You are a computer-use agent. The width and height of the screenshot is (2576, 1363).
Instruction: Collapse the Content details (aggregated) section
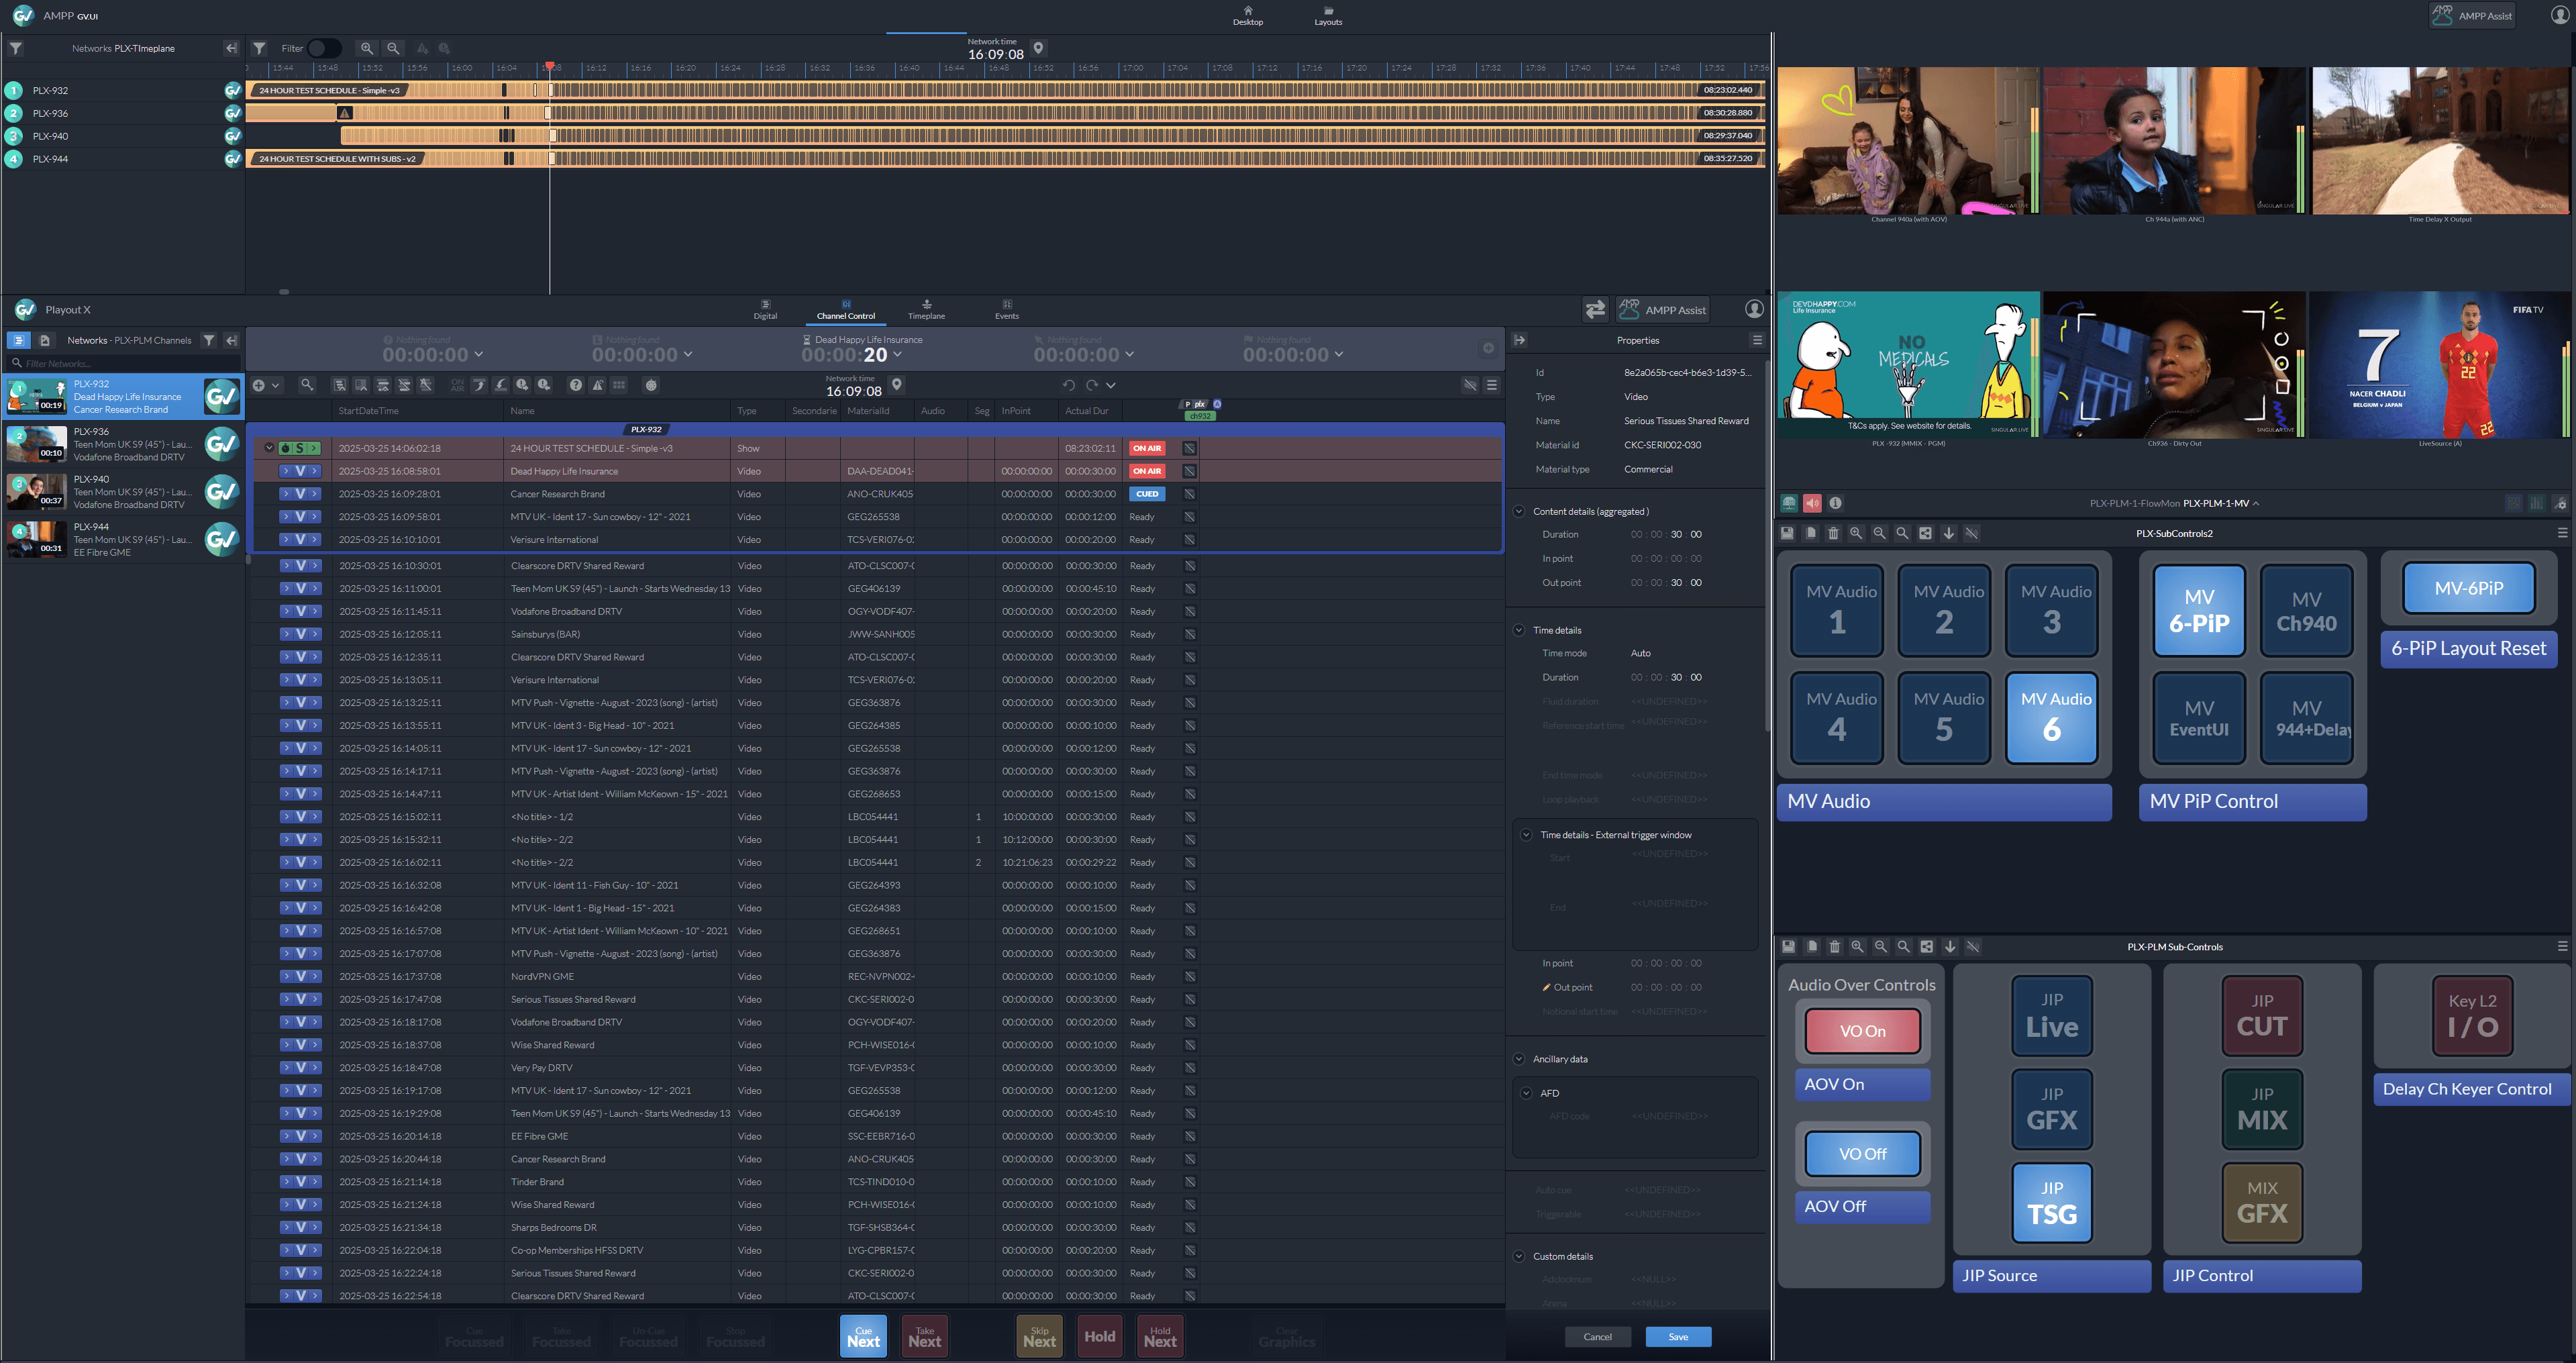coord(1518,511)
